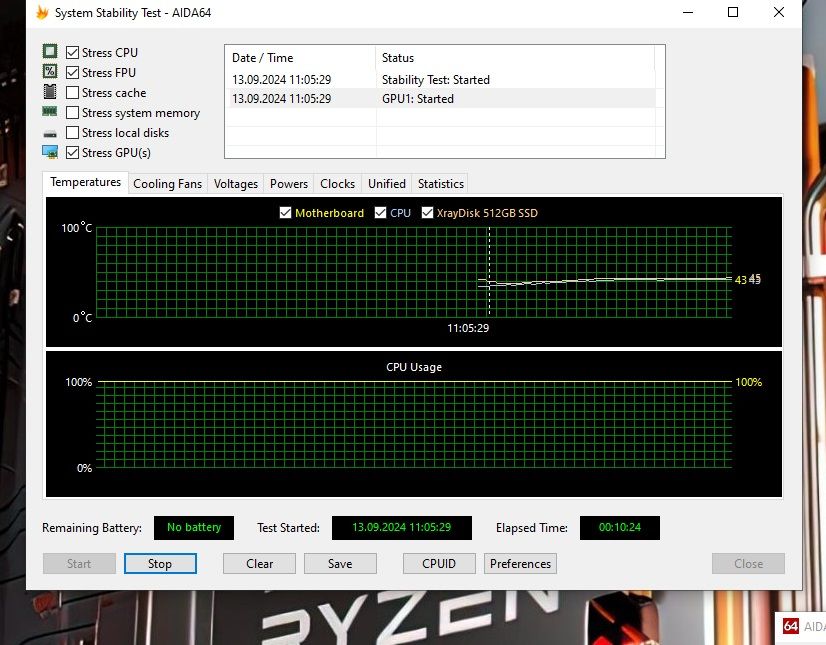
Task: Click the monitor icon beside Stress GPU(s)
Action: coord(50,152)
